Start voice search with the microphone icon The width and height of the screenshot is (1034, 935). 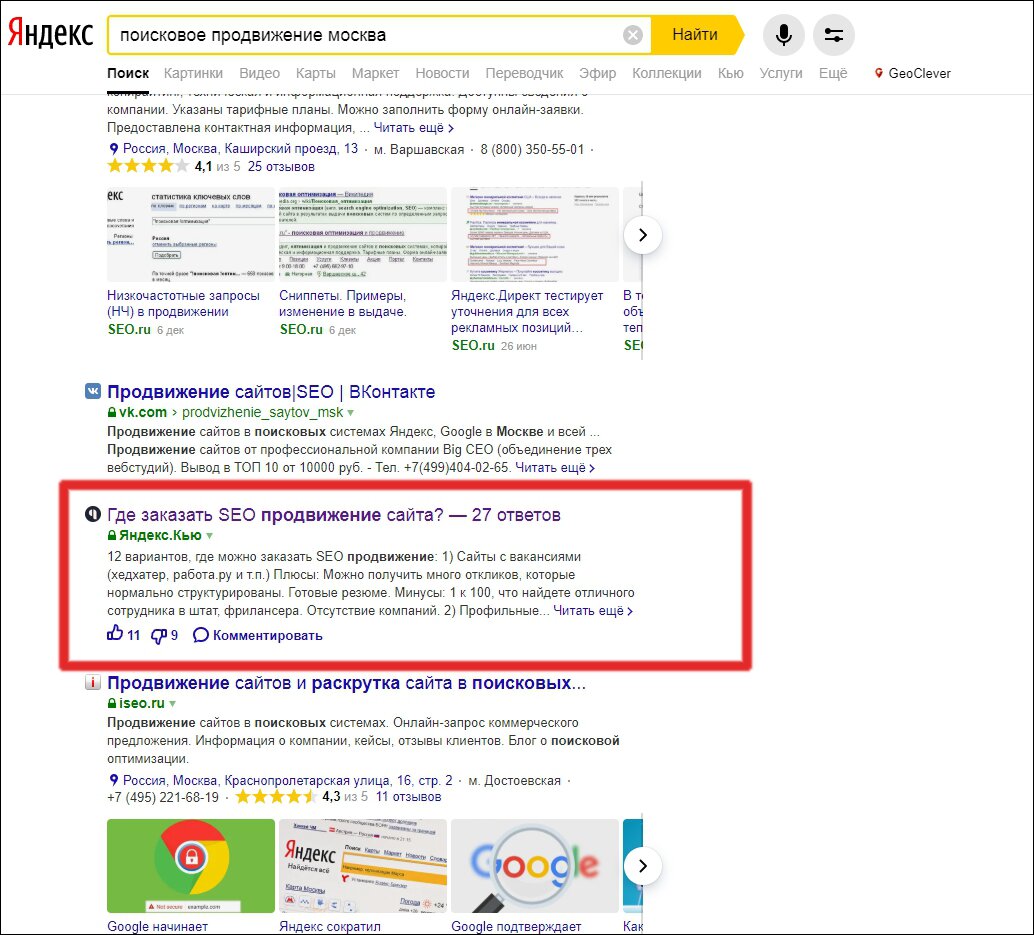[783, 34]
